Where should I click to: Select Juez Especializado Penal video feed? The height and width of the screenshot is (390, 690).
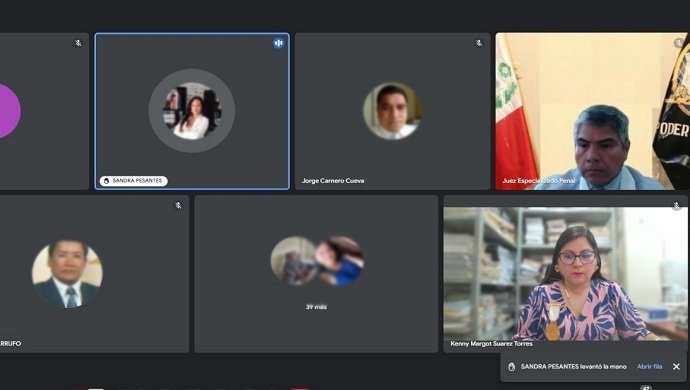tap(592, 111)
